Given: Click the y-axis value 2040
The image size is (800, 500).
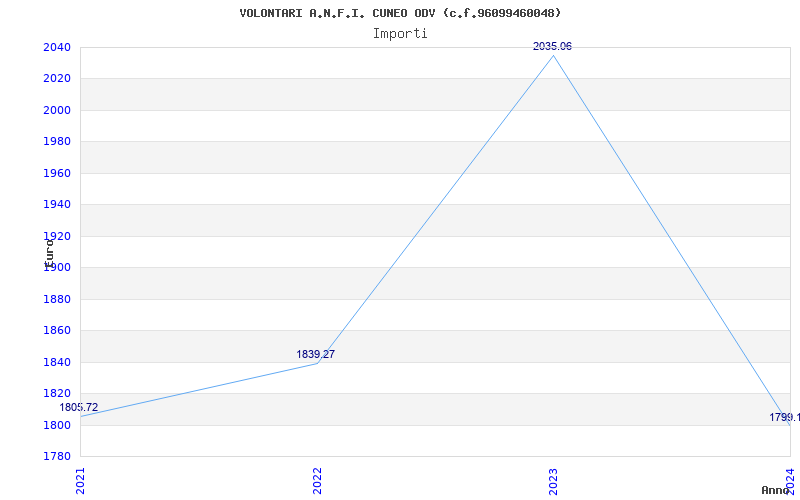Looking at the screenshot, I should pos(57,47).
